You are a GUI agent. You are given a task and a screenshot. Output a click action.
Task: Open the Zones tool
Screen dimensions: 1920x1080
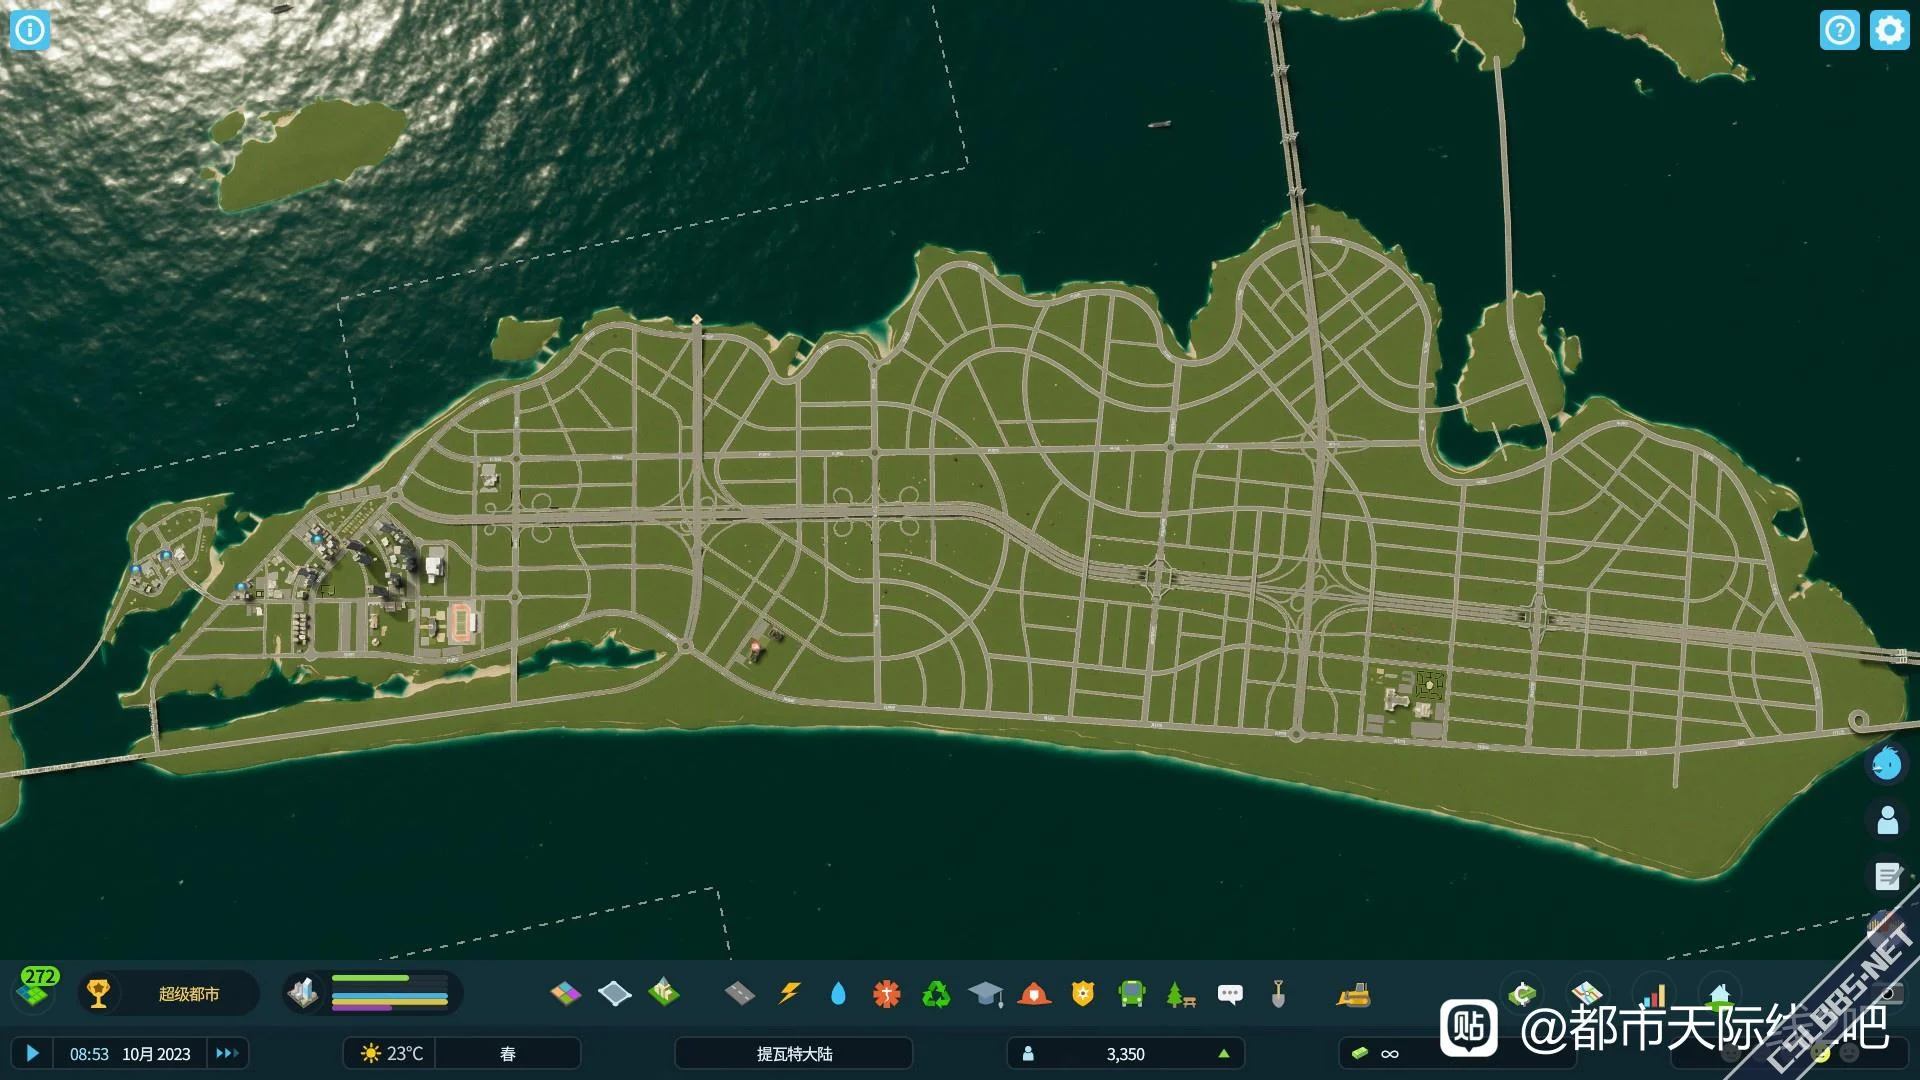click(565, 994)
